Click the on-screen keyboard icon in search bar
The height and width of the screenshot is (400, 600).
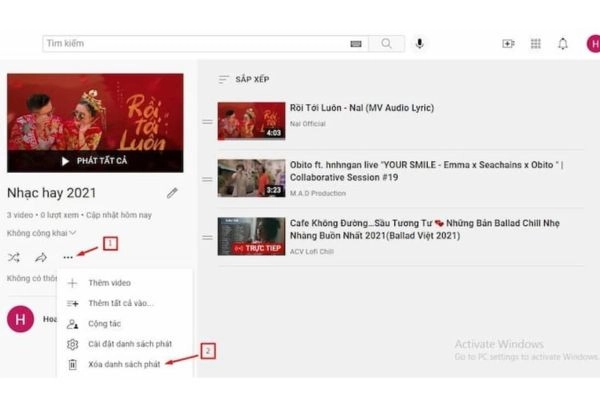pyautogui.click(x=355, y=44)
